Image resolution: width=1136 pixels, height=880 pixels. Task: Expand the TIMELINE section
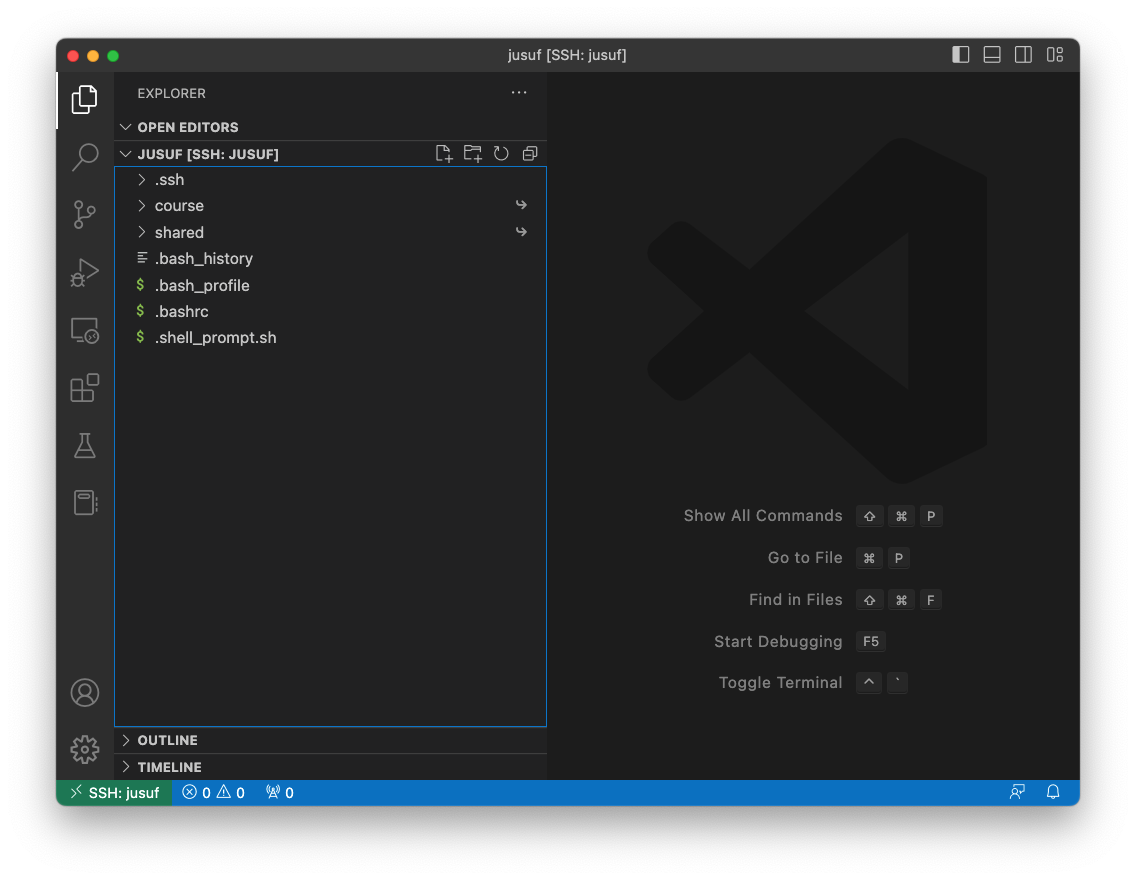[169, 767]
